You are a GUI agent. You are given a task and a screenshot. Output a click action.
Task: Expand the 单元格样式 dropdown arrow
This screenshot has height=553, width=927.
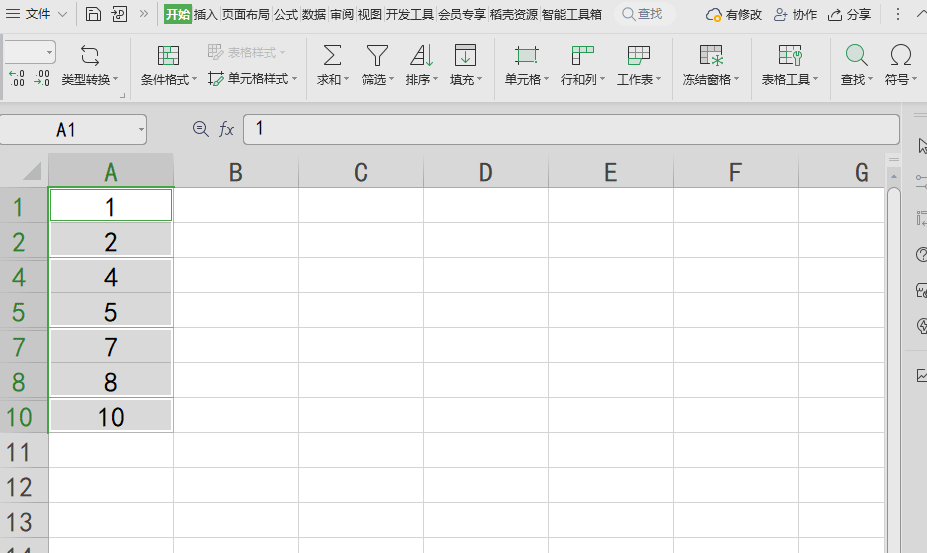pos(294,79)
